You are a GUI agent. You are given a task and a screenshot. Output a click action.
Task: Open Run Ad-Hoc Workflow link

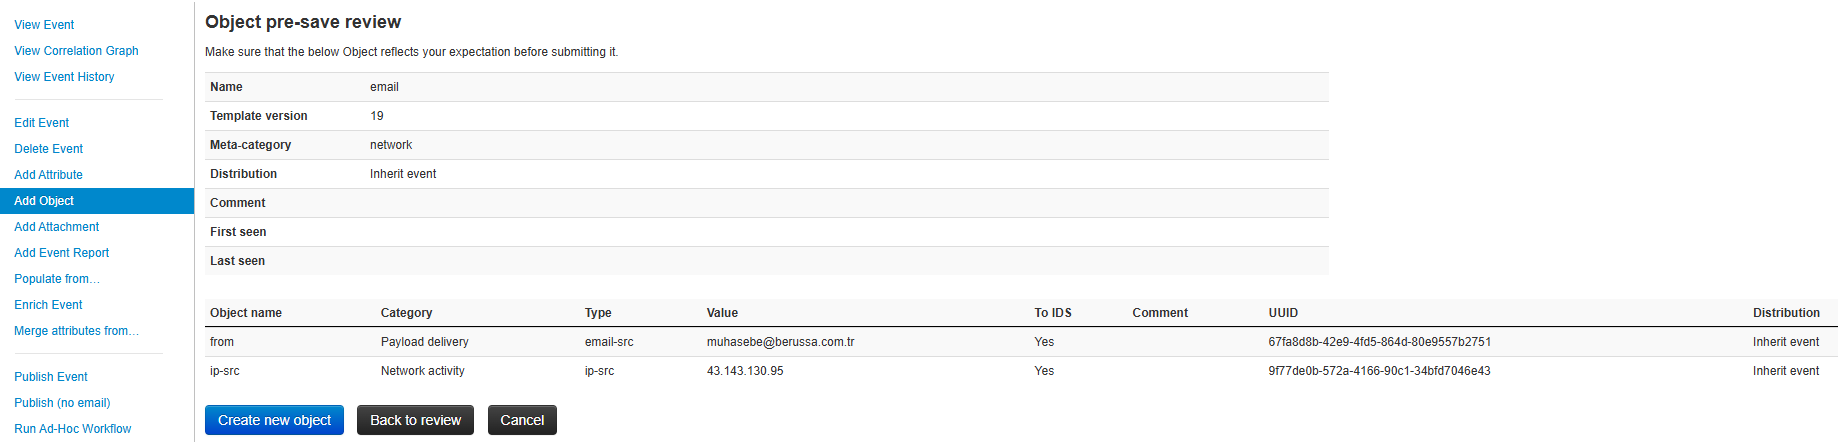click(x=73, y=429)
